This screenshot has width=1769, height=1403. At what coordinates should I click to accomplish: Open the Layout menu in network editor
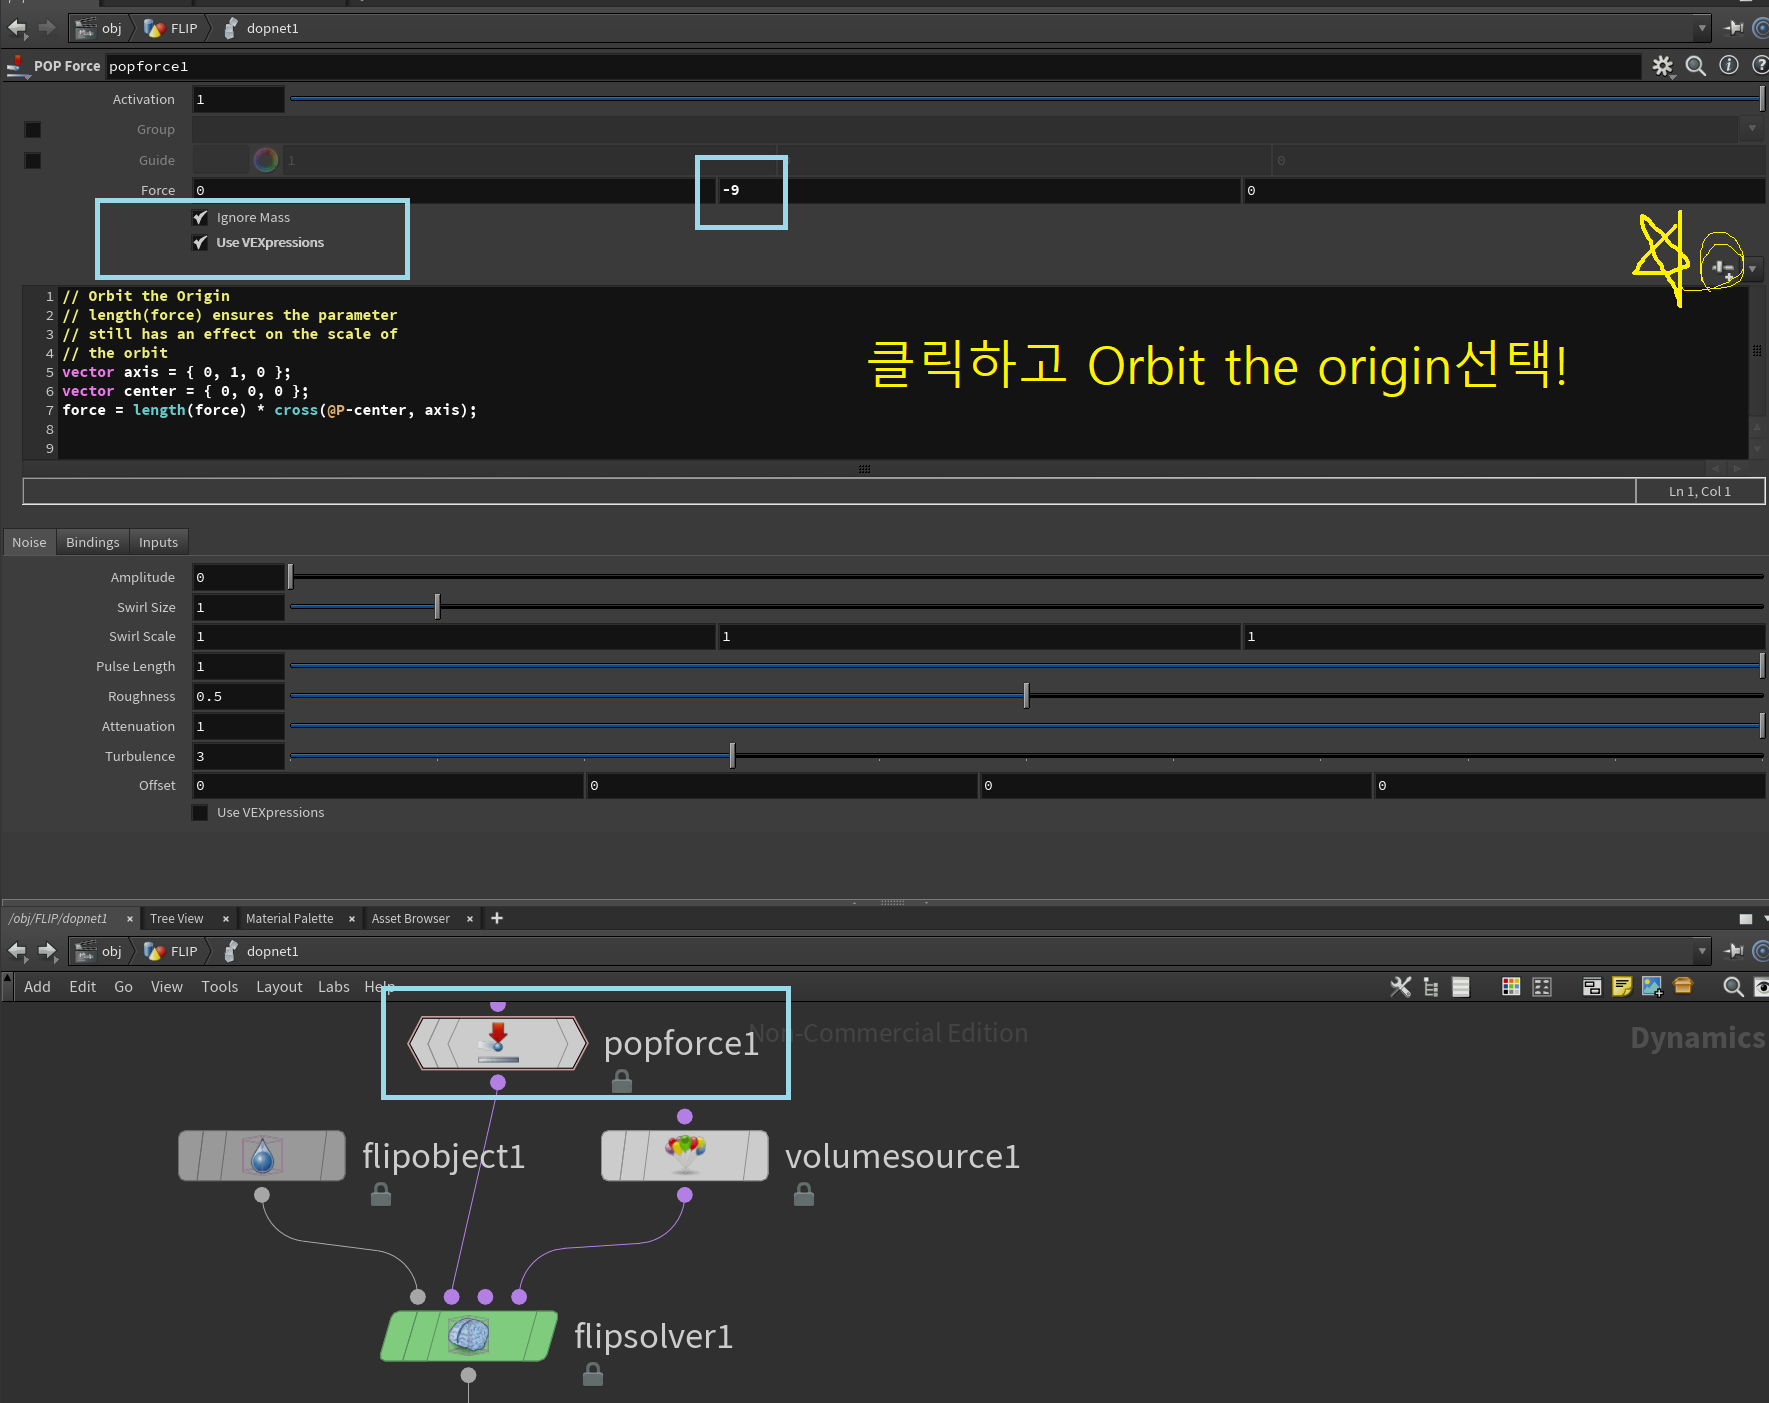tap(279, 987)
